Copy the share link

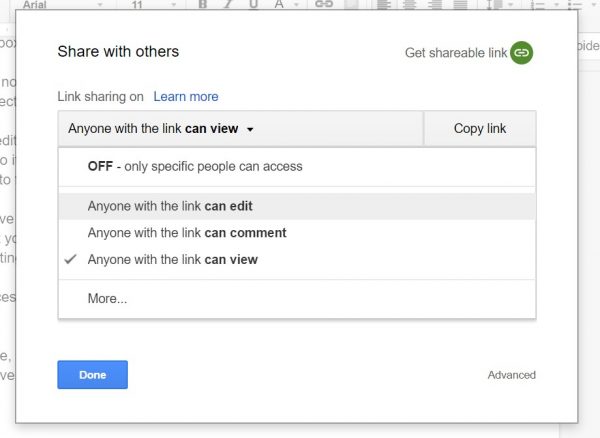480,129
